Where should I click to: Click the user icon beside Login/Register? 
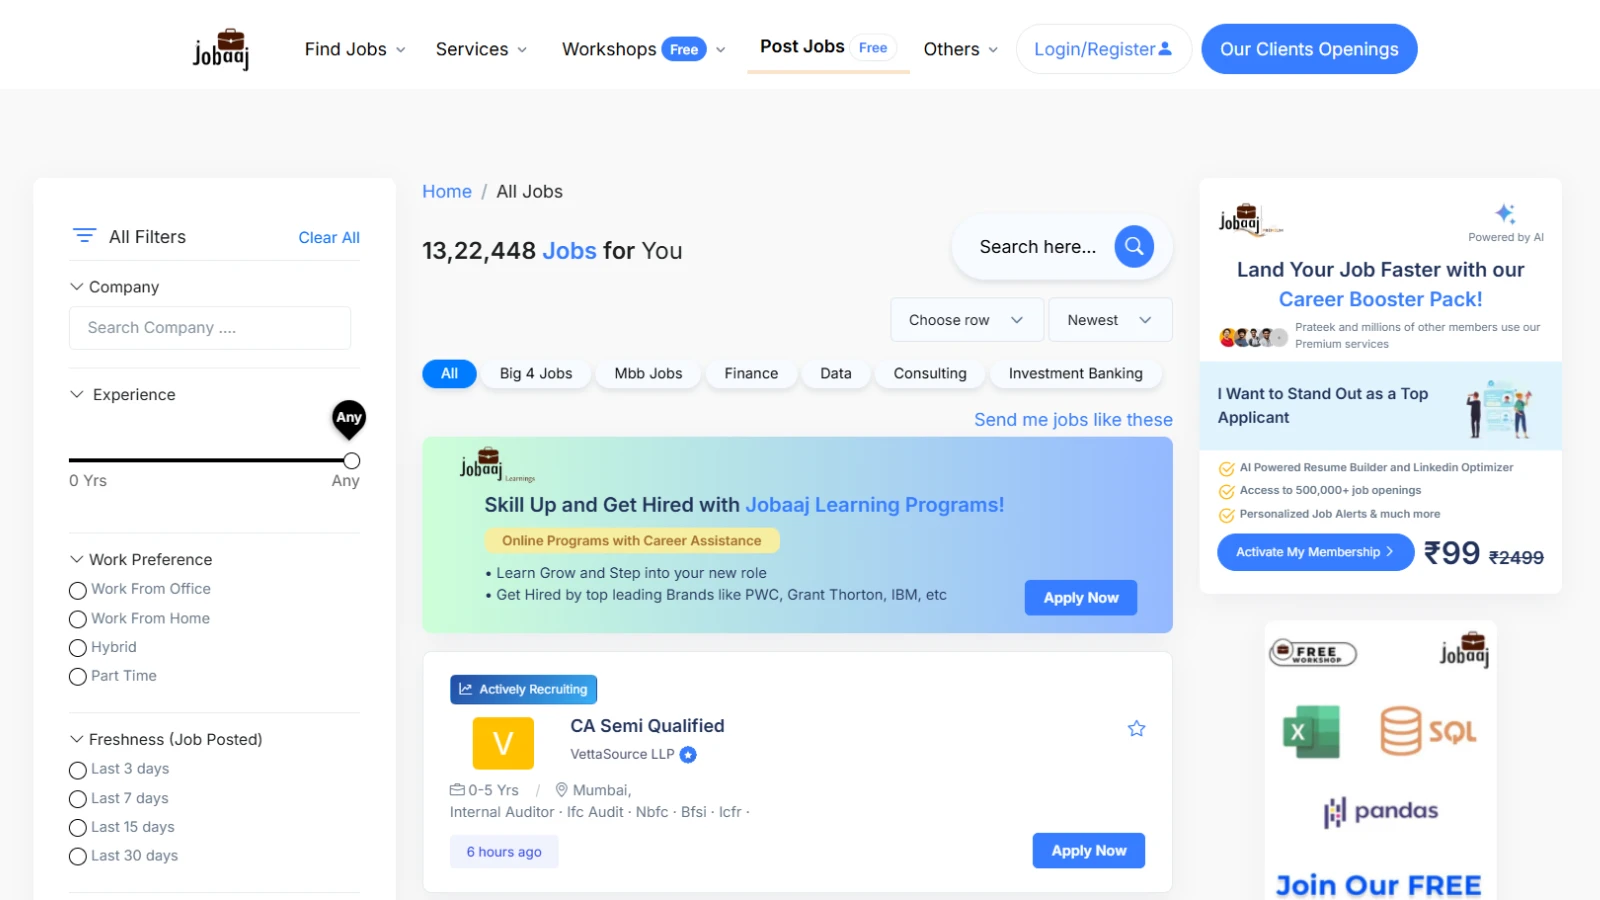coord(1165,49)
